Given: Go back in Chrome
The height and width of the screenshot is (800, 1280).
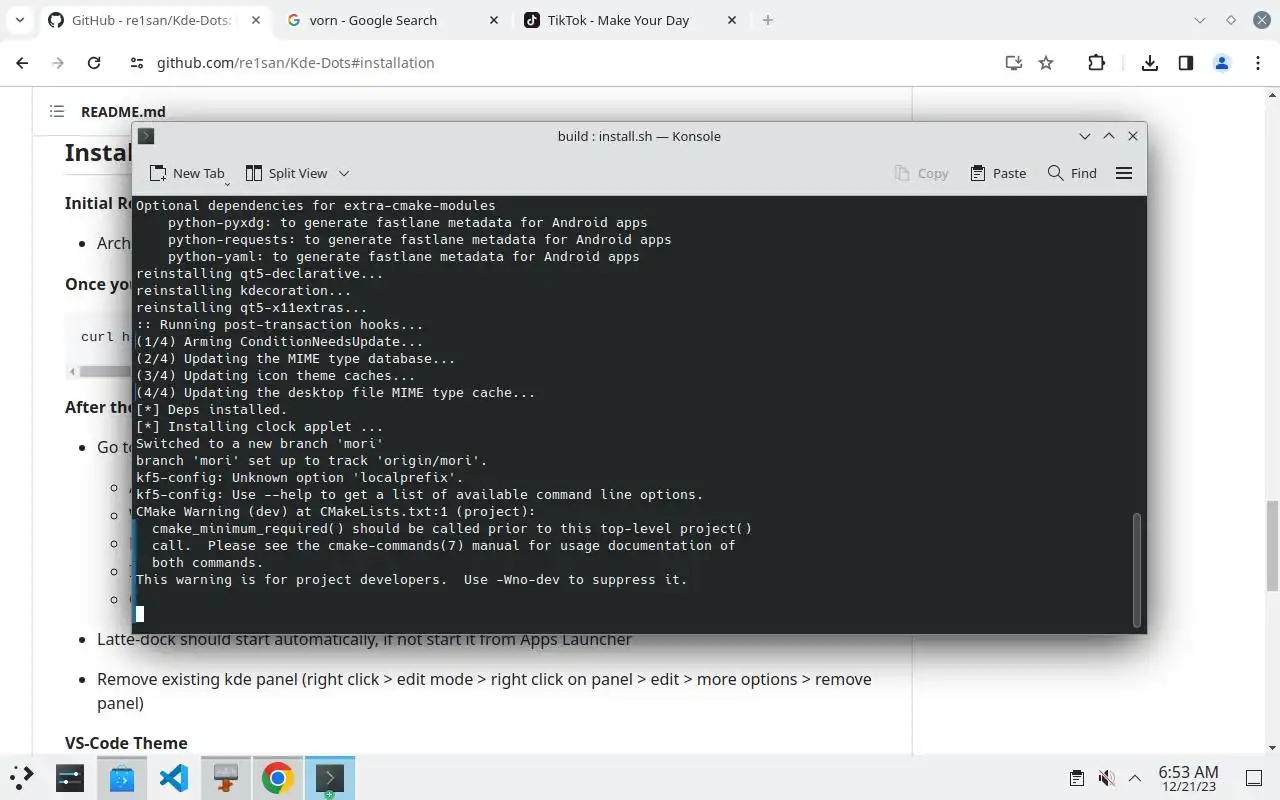Looking at the screenshot, I should click(22, 62).
